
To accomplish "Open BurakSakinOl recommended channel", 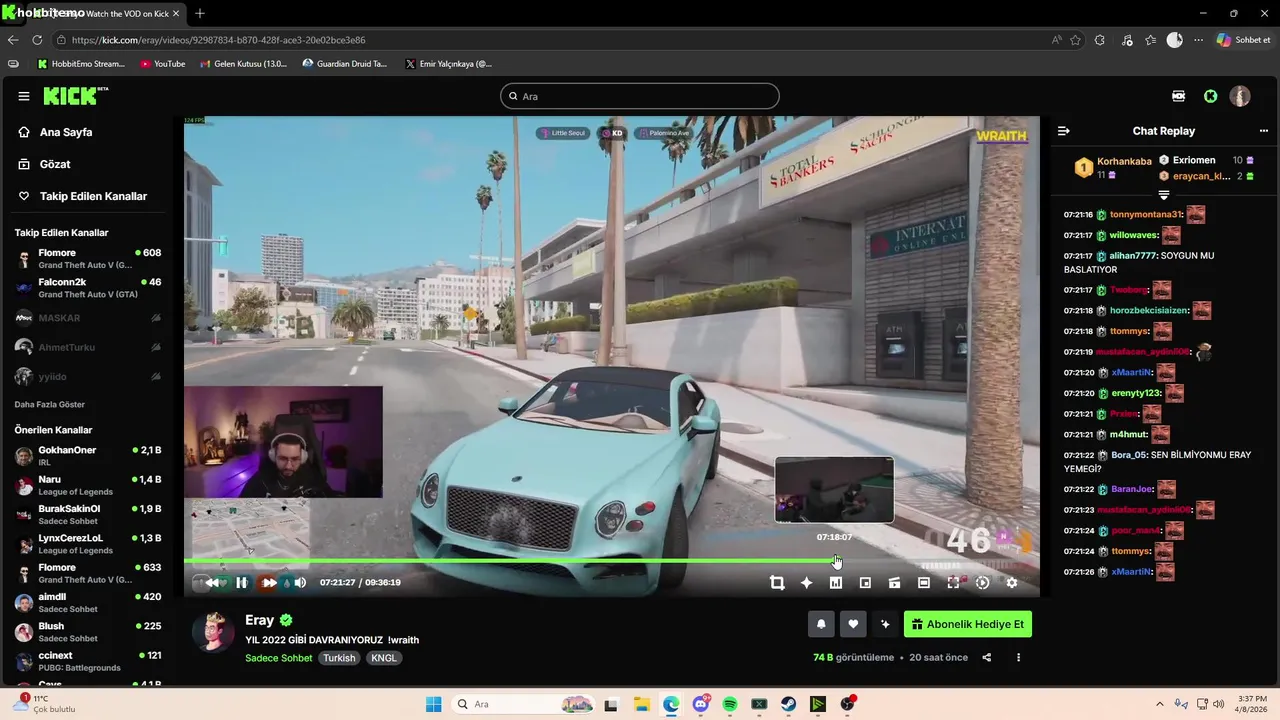I will pos(88,515).
